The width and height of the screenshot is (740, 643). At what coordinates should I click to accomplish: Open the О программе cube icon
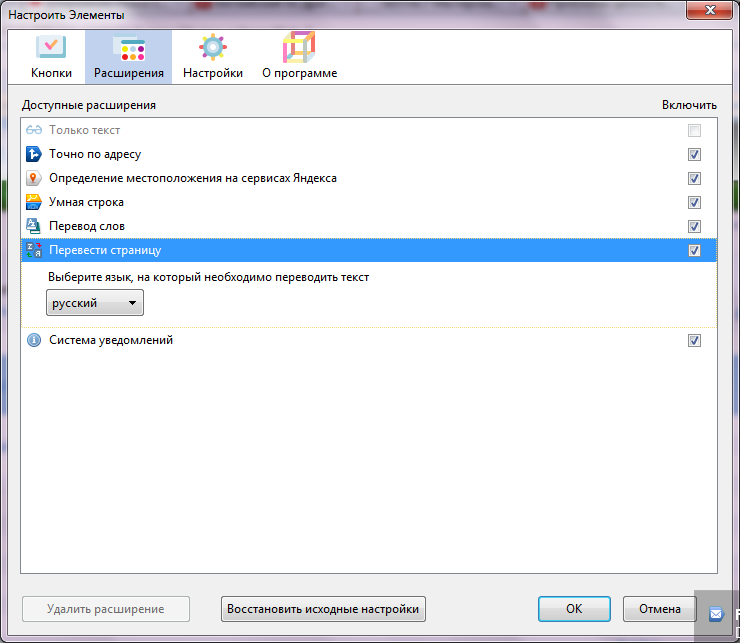point(299,47)
